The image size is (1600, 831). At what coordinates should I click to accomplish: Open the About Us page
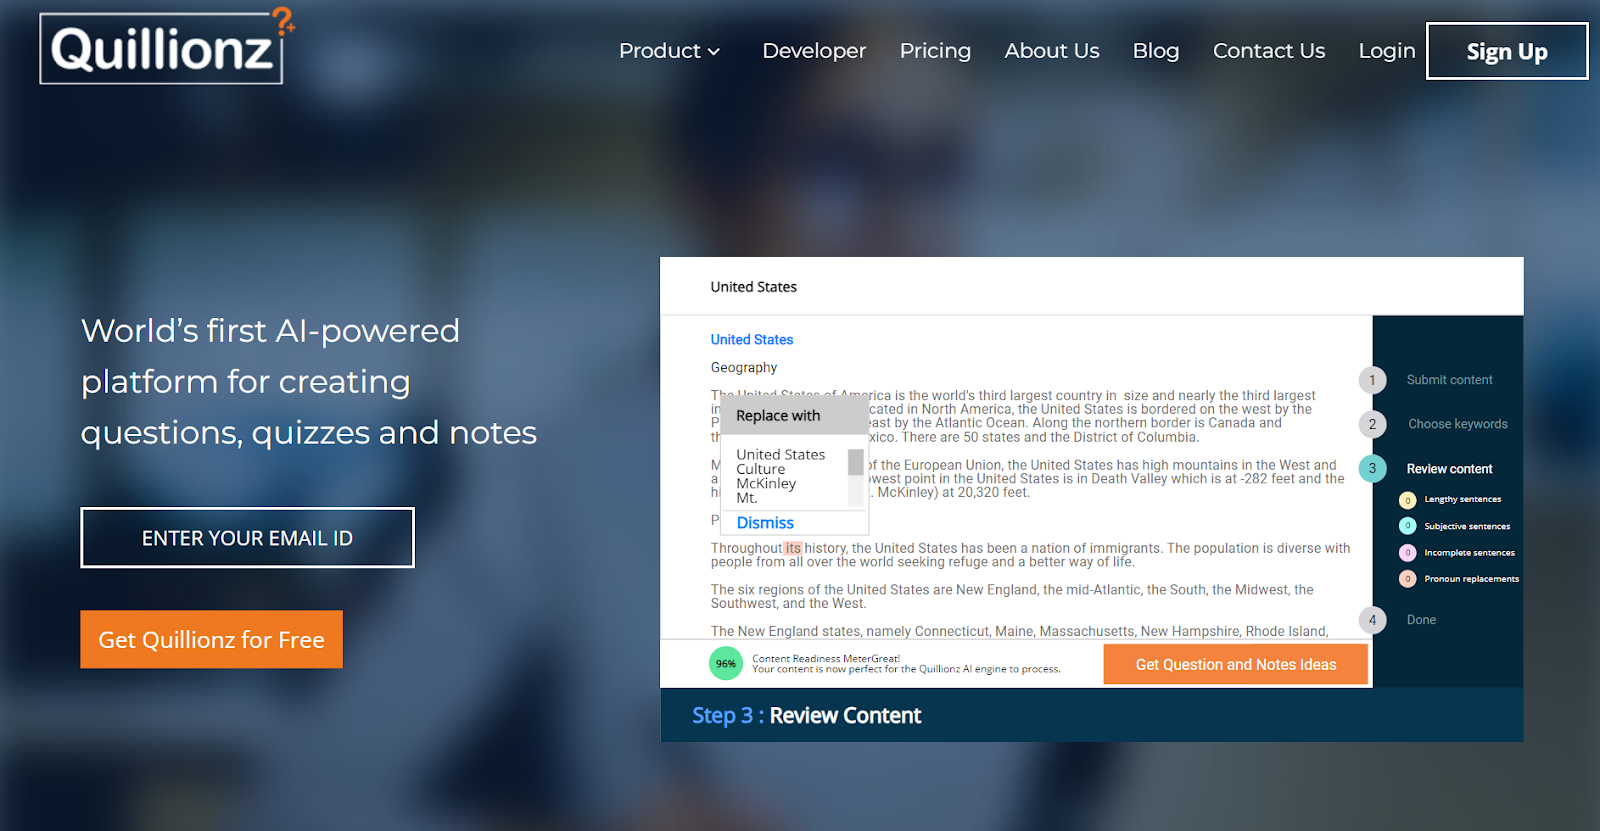click(1052, 51)
